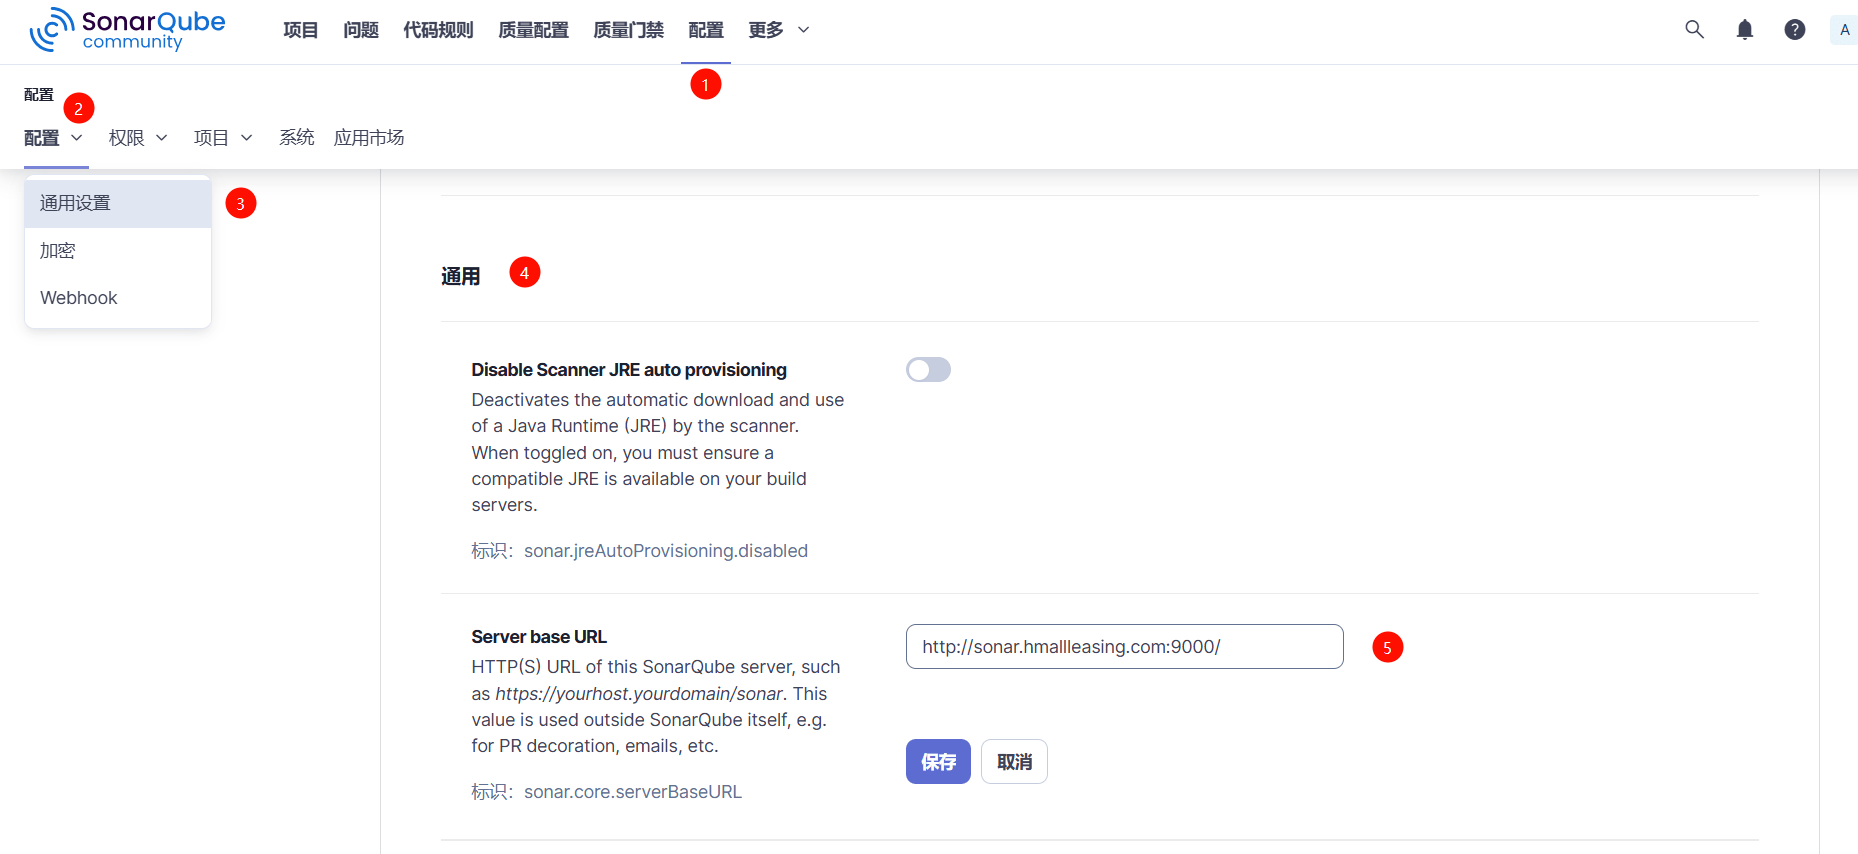Expand the 项目 dropdown in admin submenu
This screenshot has height=854, width=1858.
point(223,138)
